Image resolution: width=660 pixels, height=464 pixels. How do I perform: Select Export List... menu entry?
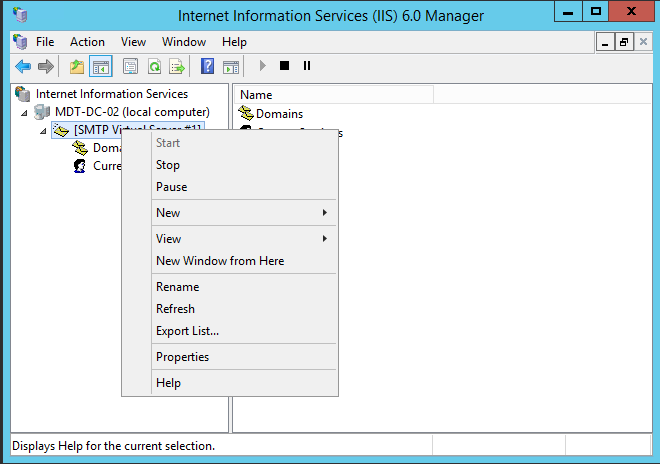pos(230,331)
